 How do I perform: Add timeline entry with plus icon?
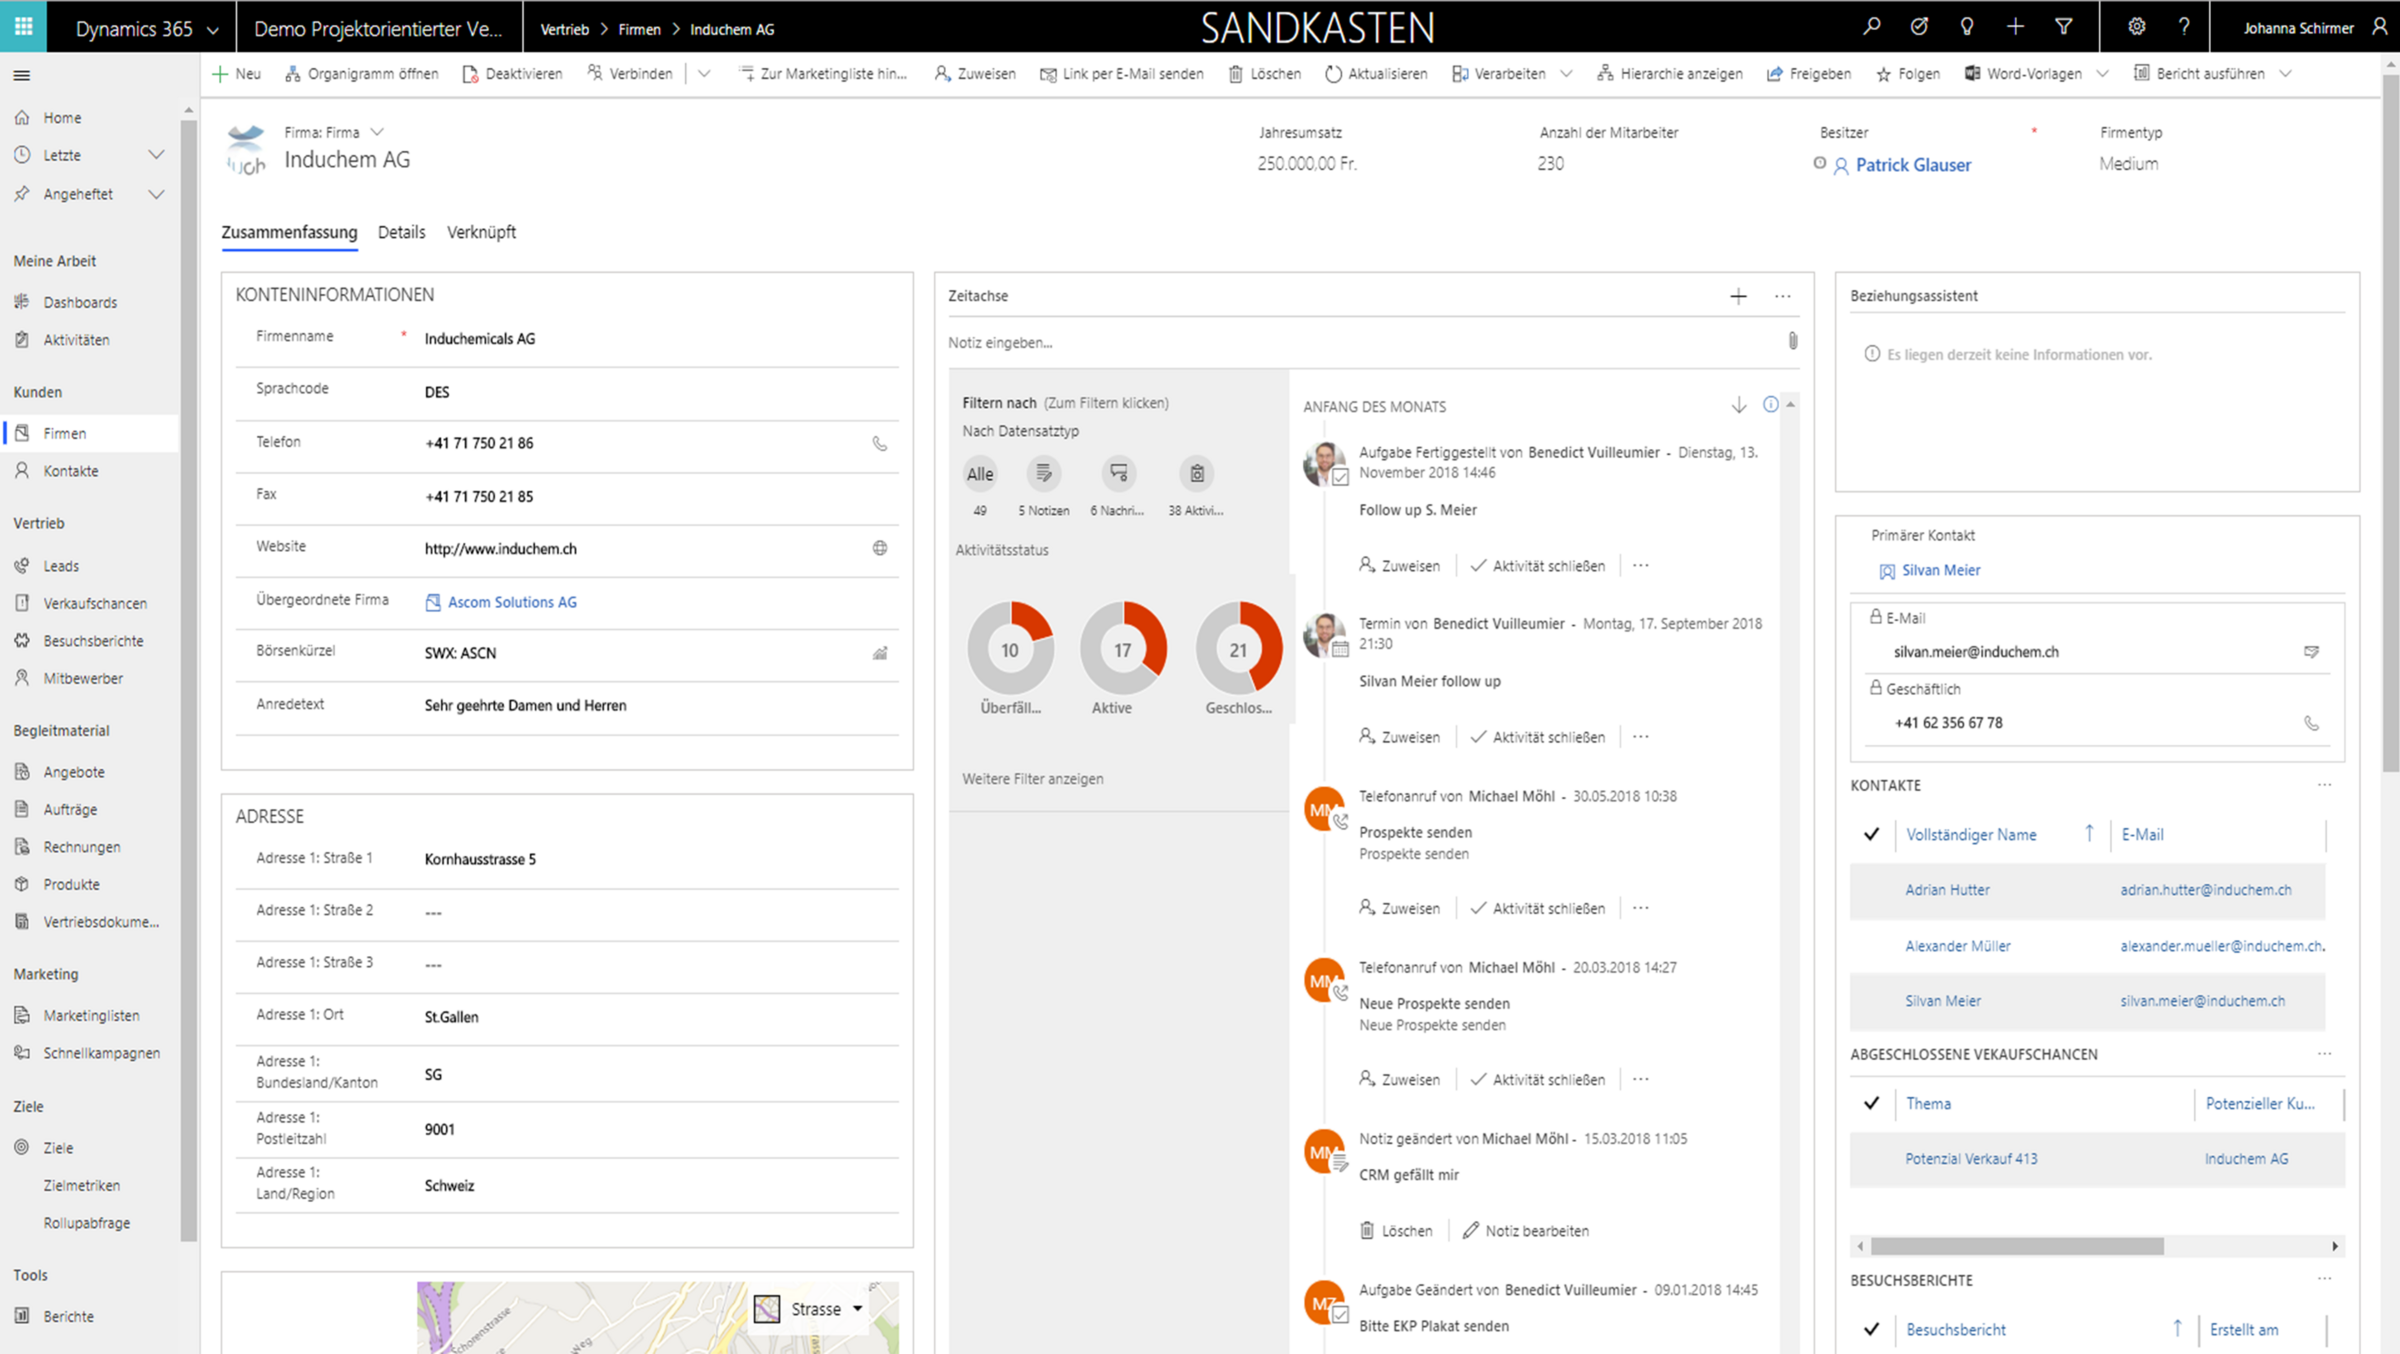[1738, 296]
